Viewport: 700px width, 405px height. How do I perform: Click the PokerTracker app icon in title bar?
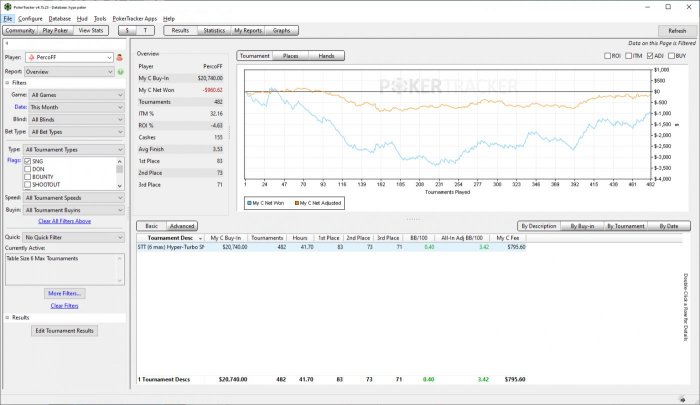pyautogui.click(x=5, y=5)
